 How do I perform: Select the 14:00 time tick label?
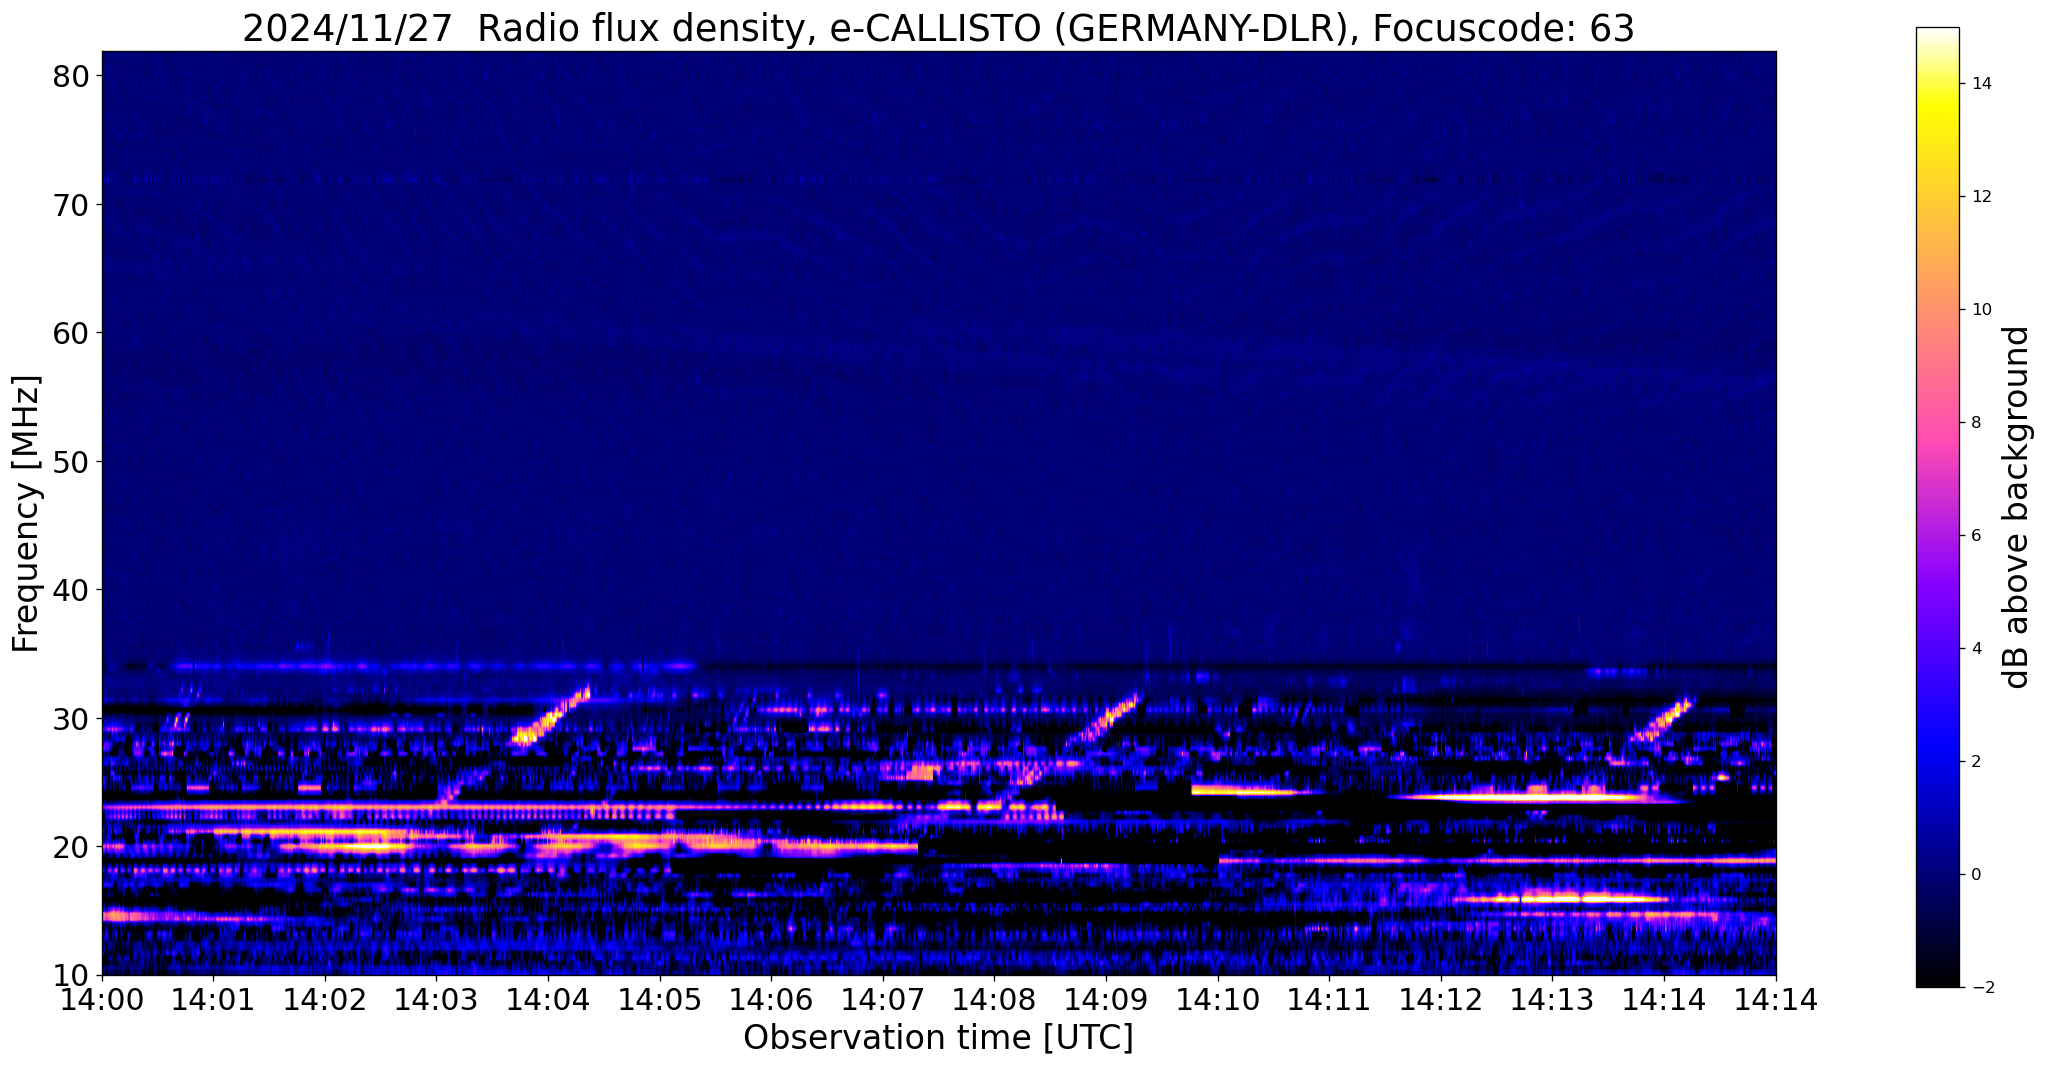click(x=102, y=999)
